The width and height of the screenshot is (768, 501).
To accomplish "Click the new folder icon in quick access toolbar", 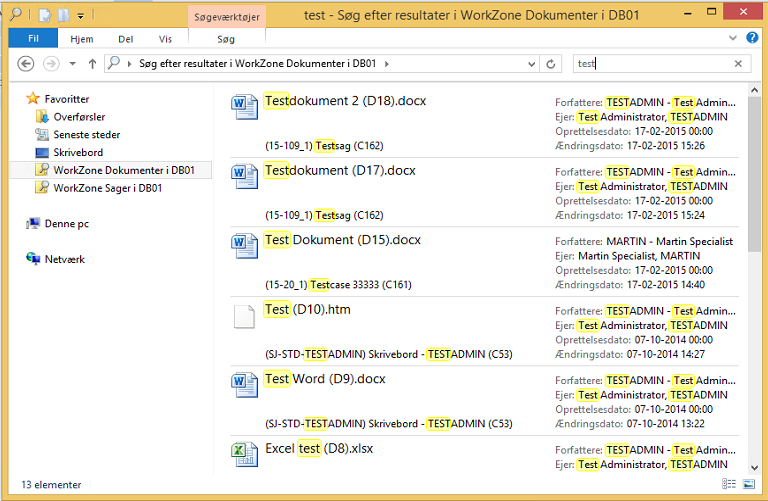I will click(x=64, y=15).
